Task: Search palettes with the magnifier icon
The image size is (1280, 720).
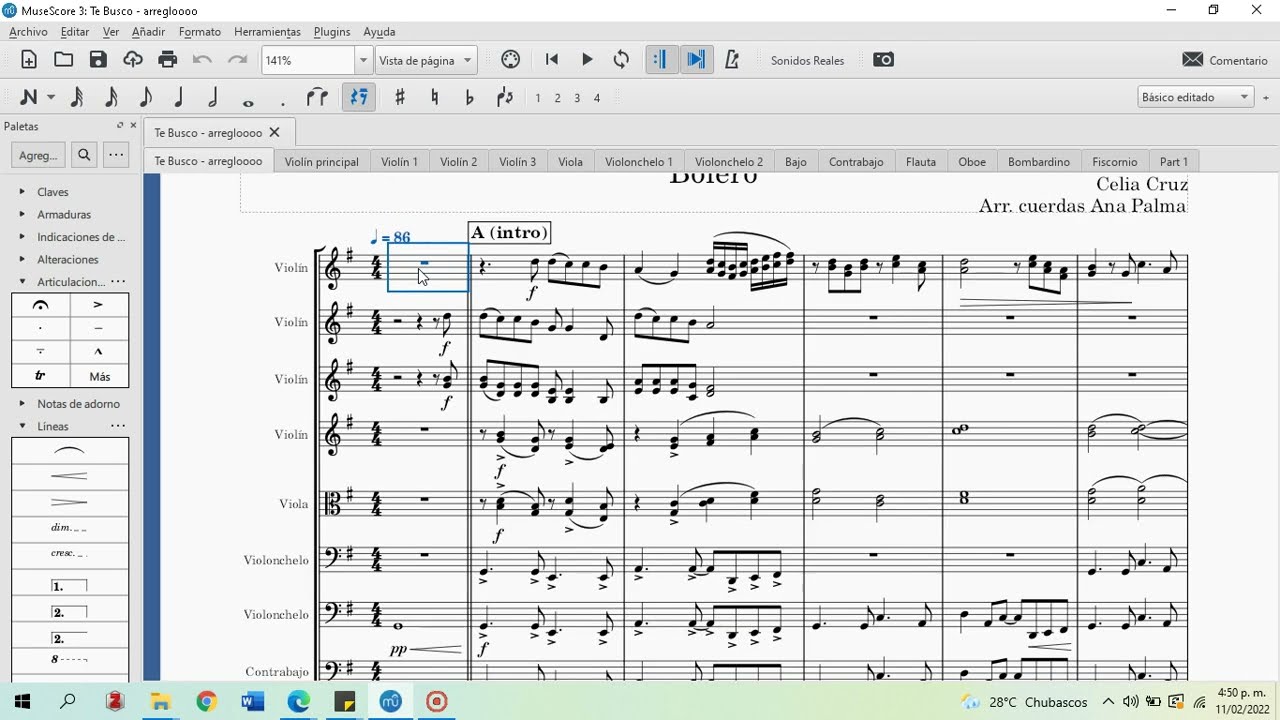Action: click(x=84, y=155)
